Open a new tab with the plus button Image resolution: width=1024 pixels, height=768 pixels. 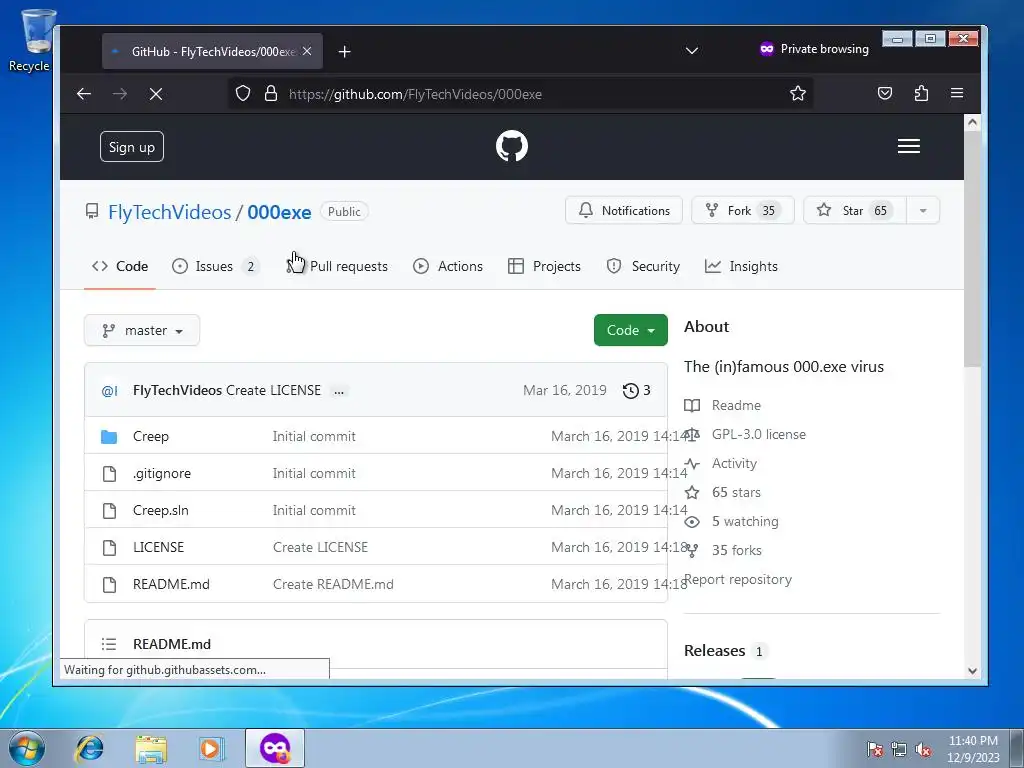click(x=345, y=52)
